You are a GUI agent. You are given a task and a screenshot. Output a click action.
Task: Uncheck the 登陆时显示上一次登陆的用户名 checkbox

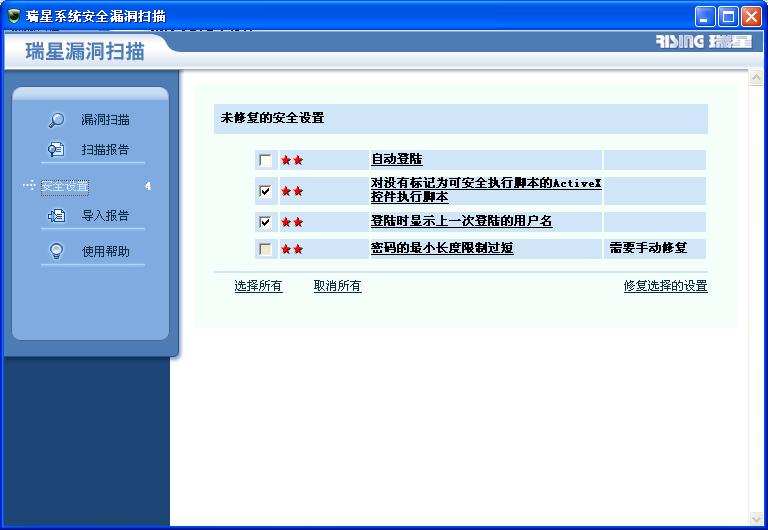coord(265,222)
